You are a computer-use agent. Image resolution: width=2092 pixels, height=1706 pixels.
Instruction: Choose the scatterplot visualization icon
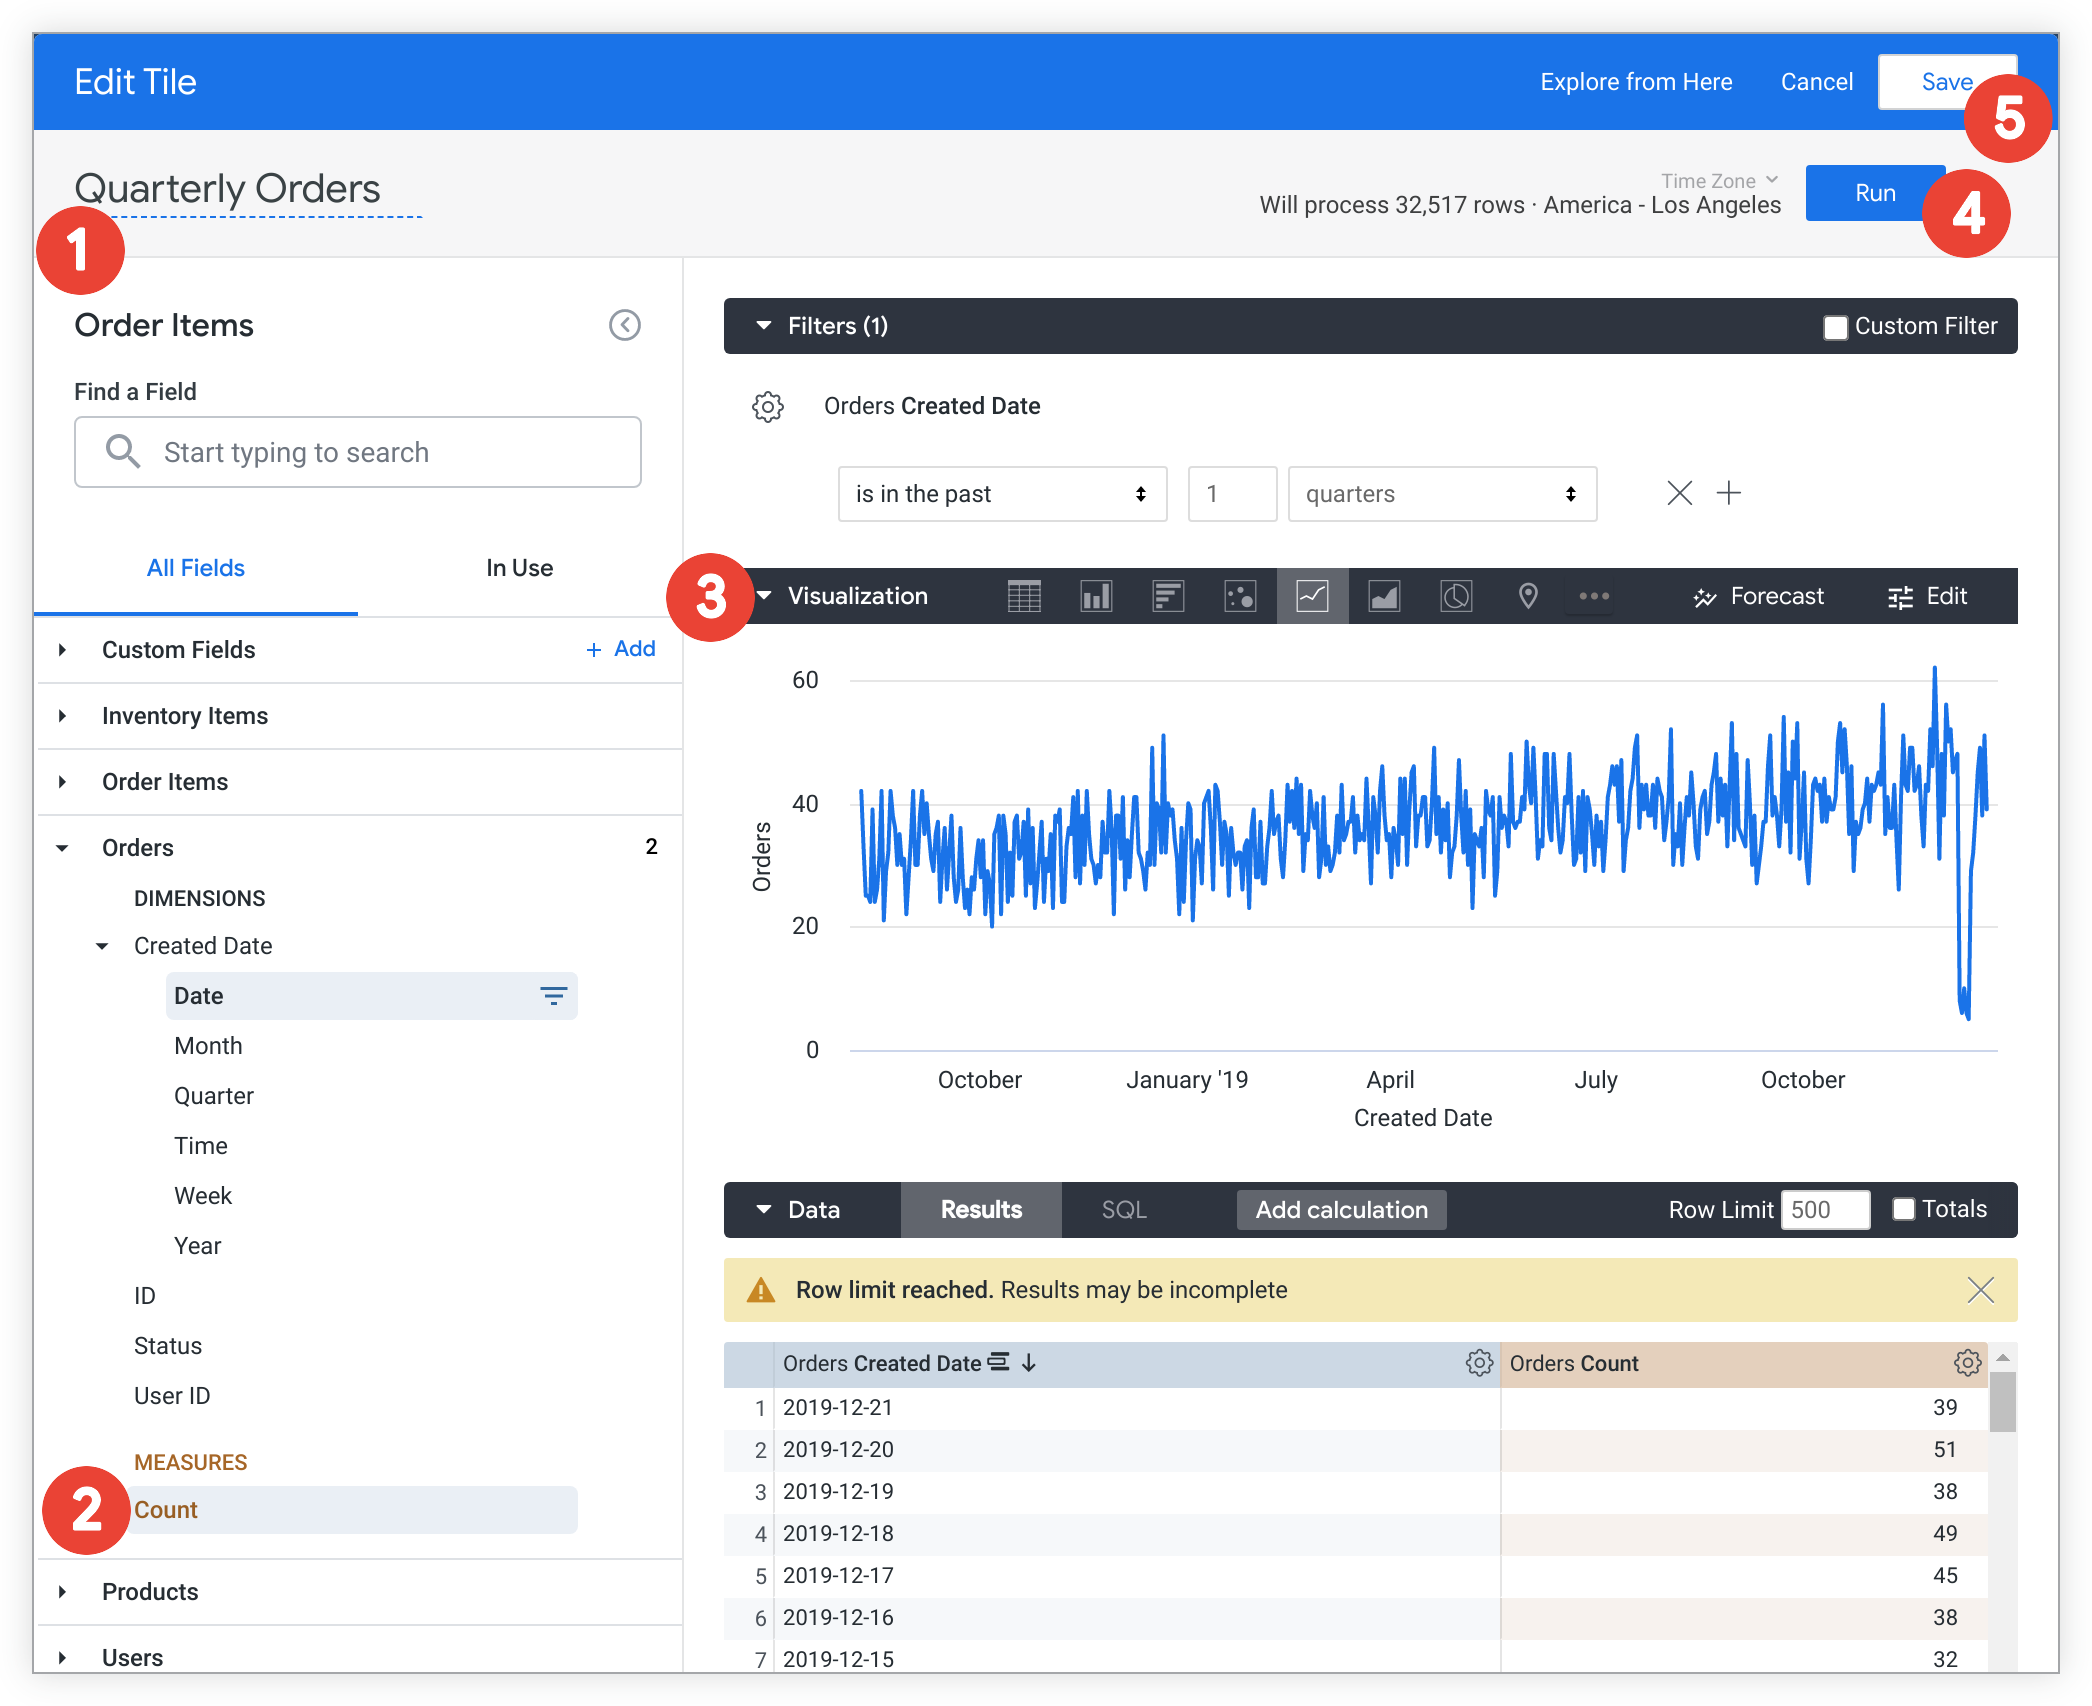(1240, 596)
